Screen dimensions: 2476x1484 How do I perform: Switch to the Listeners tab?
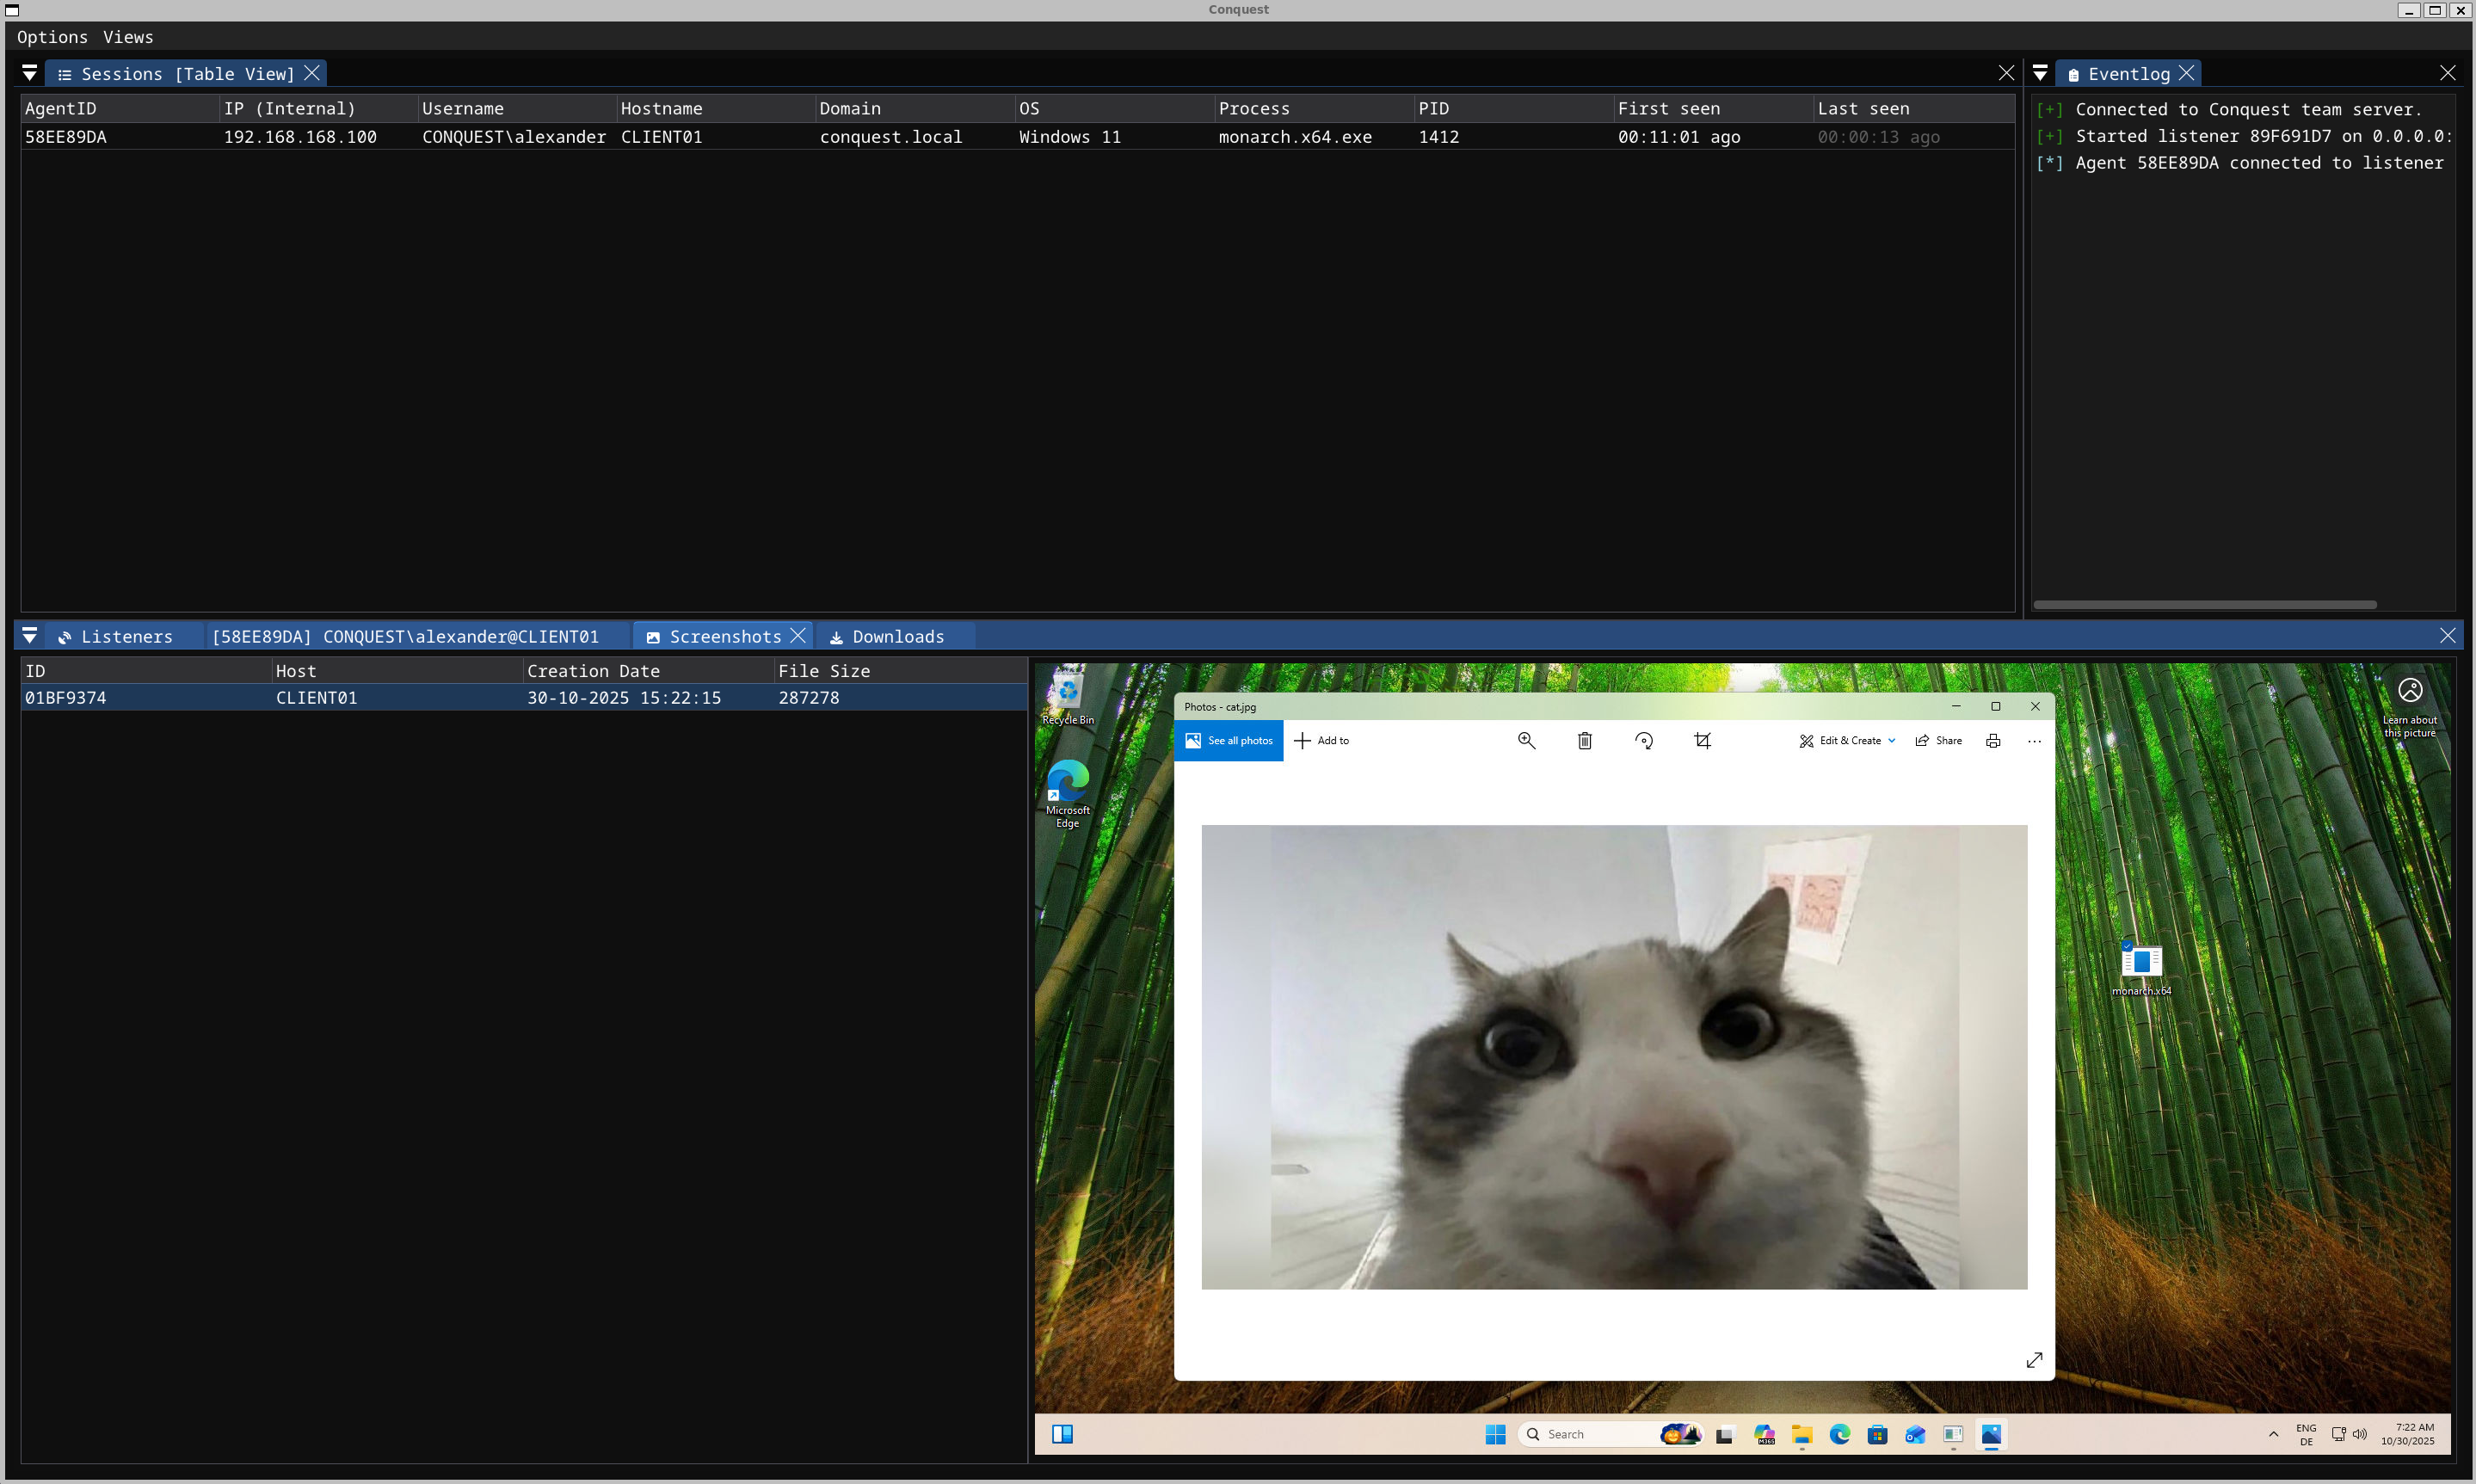(126, 636)
